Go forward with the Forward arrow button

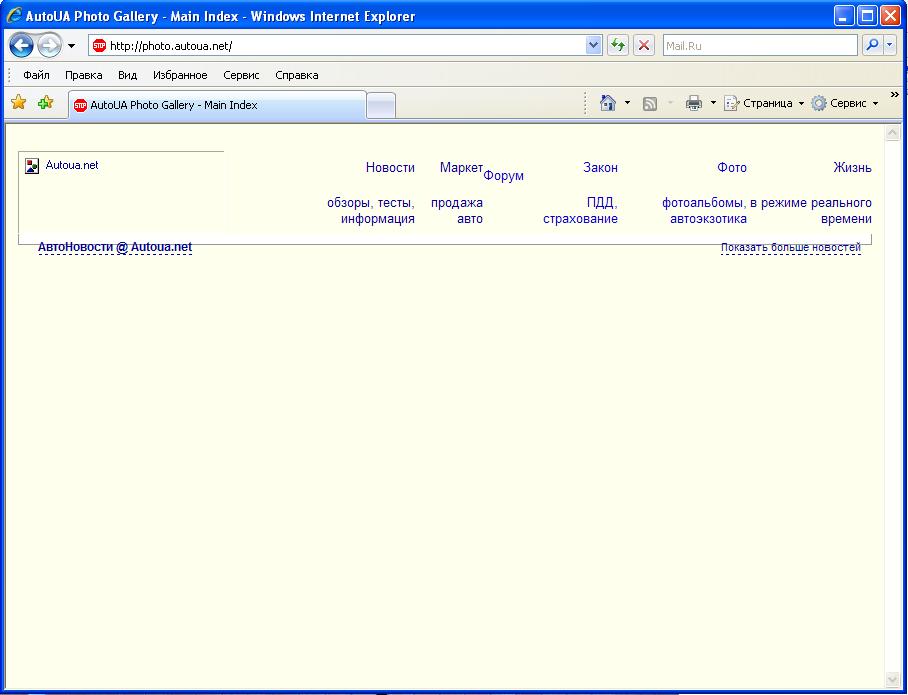point(49,46)
